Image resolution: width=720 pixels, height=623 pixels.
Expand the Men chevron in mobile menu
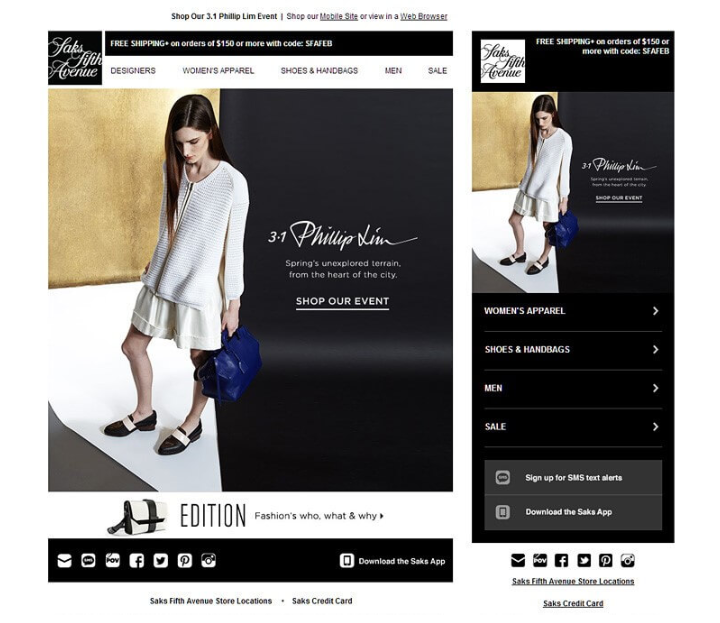656,388
